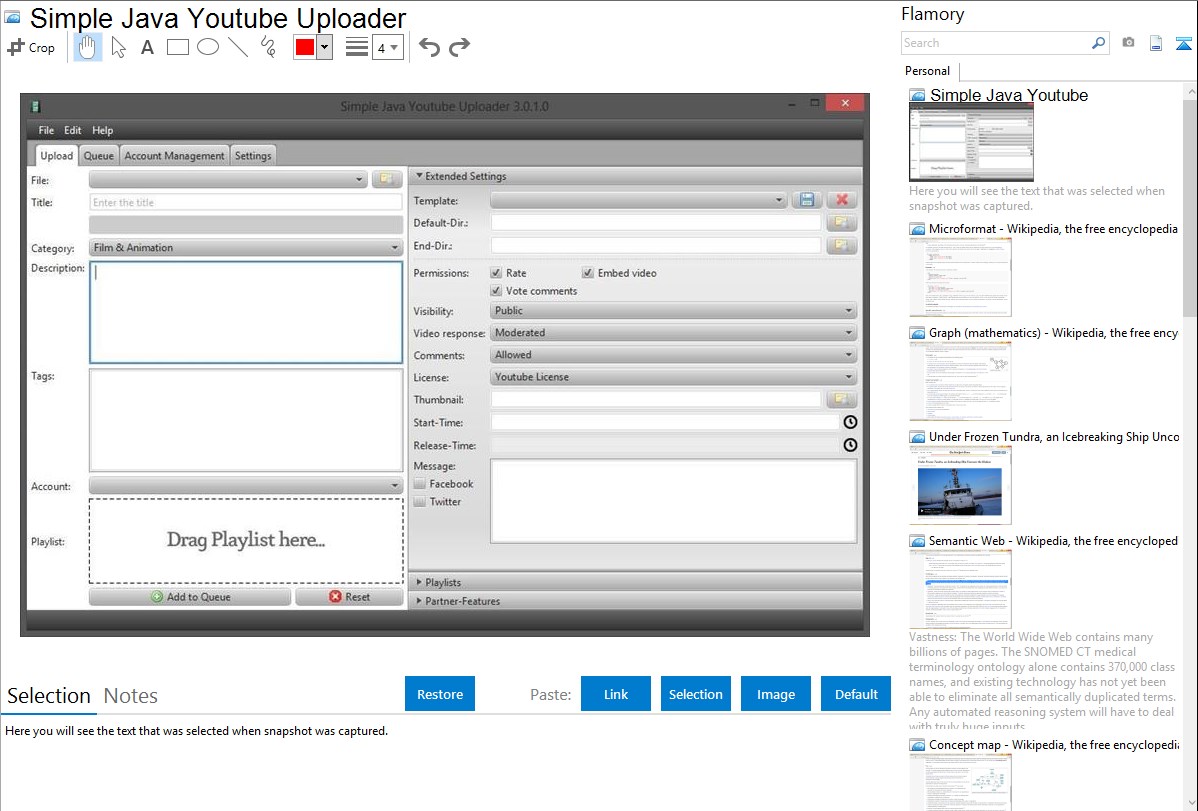The image size is (1198, 811).
Task: Expand the Partner-Features section
Action: (635, 602)
